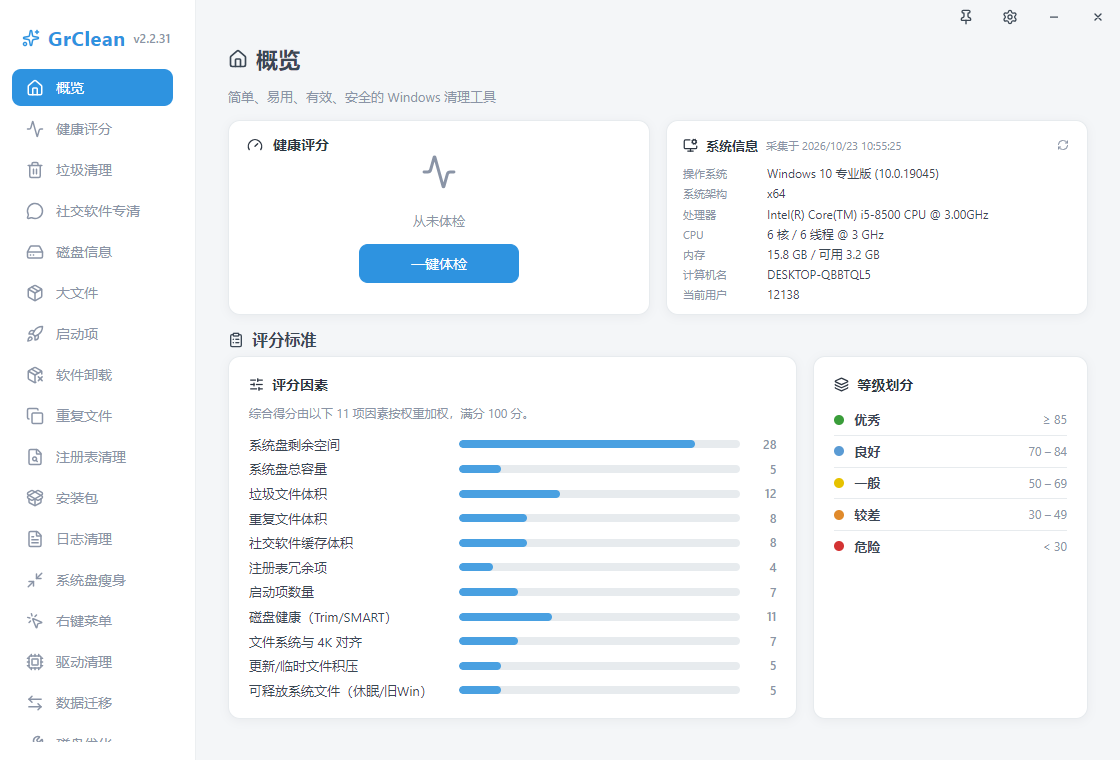Image resolution: width=1120 pixels, height=760 pixels.
Task: Click the 大文件 cube icon
Action: (35, 293)
